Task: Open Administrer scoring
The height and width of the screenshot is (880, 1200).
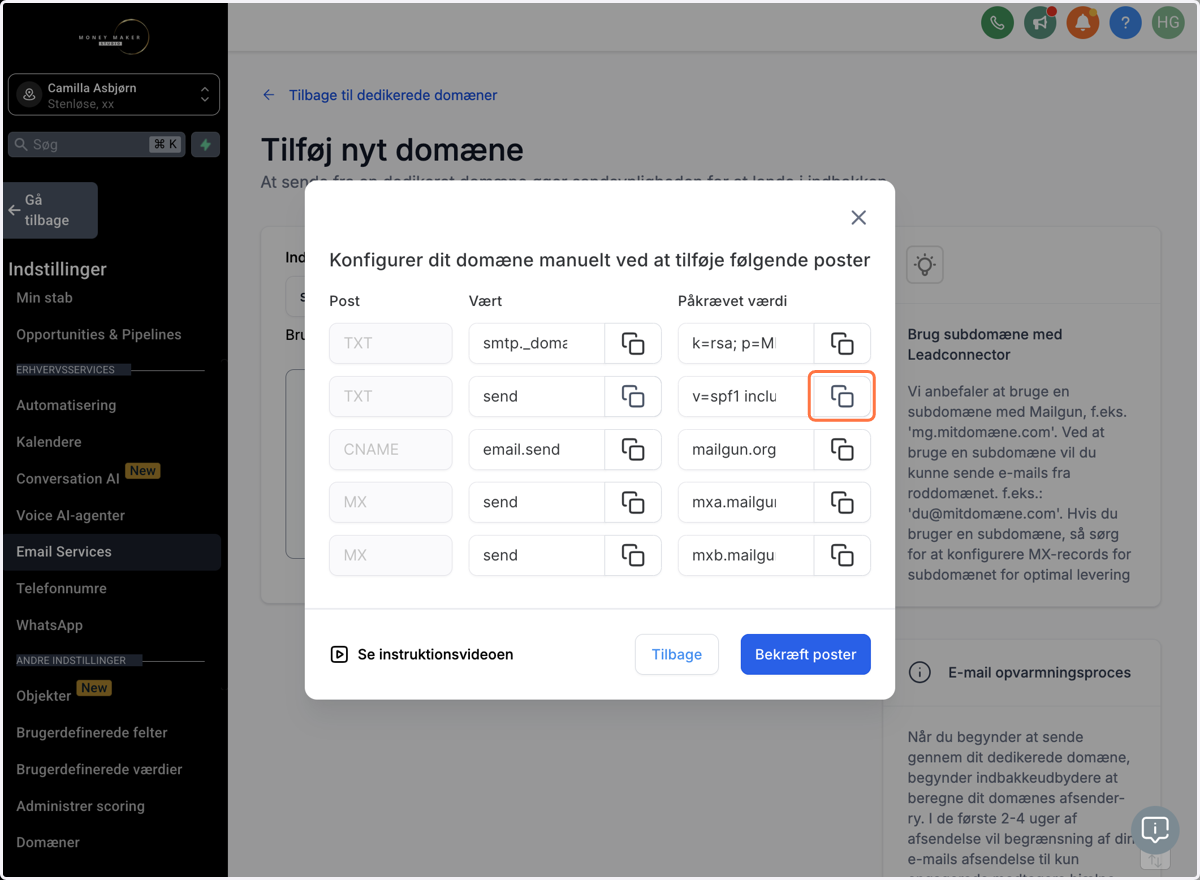Action: click(80, 806)
